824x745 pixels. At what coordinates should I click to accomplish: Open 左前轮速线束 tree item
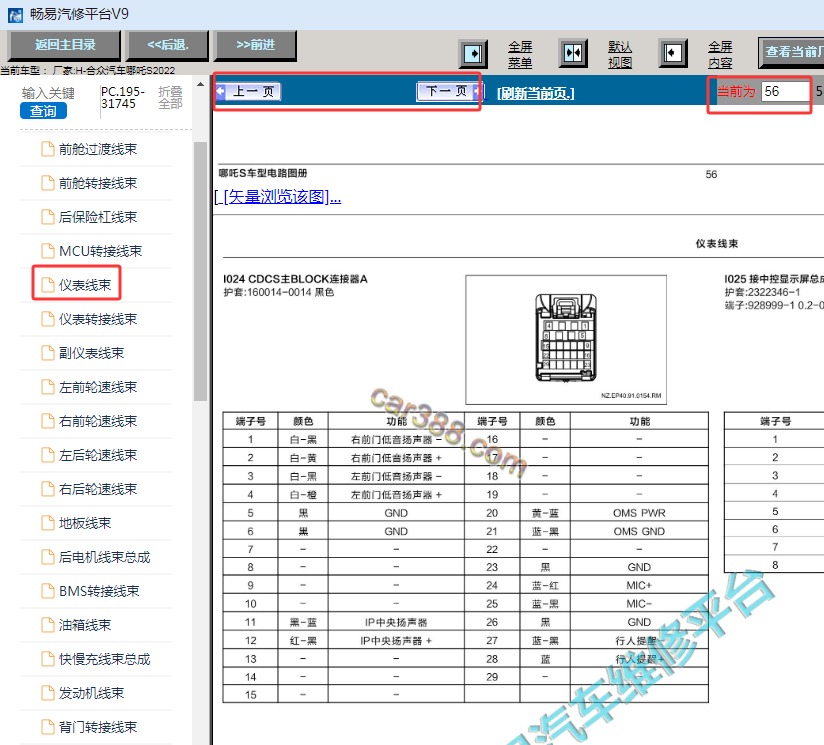click(x=98, y=387)
